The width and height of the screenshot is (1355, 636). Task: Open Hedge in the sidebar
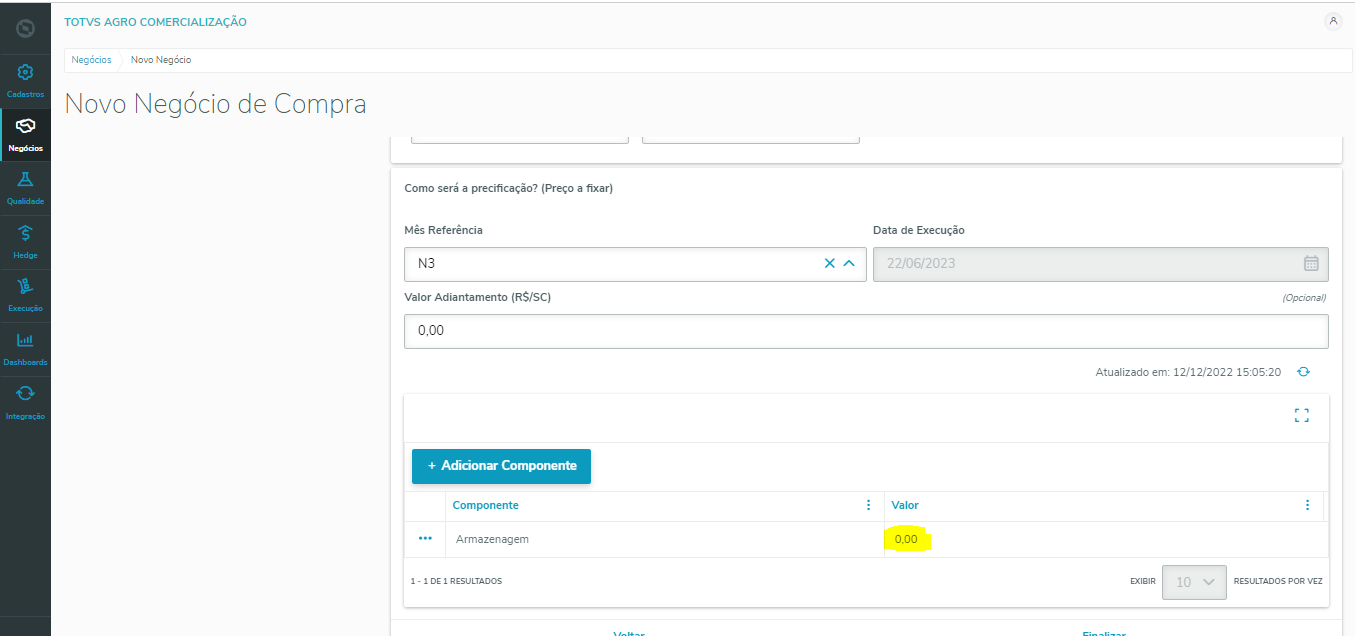coord(25,242)
